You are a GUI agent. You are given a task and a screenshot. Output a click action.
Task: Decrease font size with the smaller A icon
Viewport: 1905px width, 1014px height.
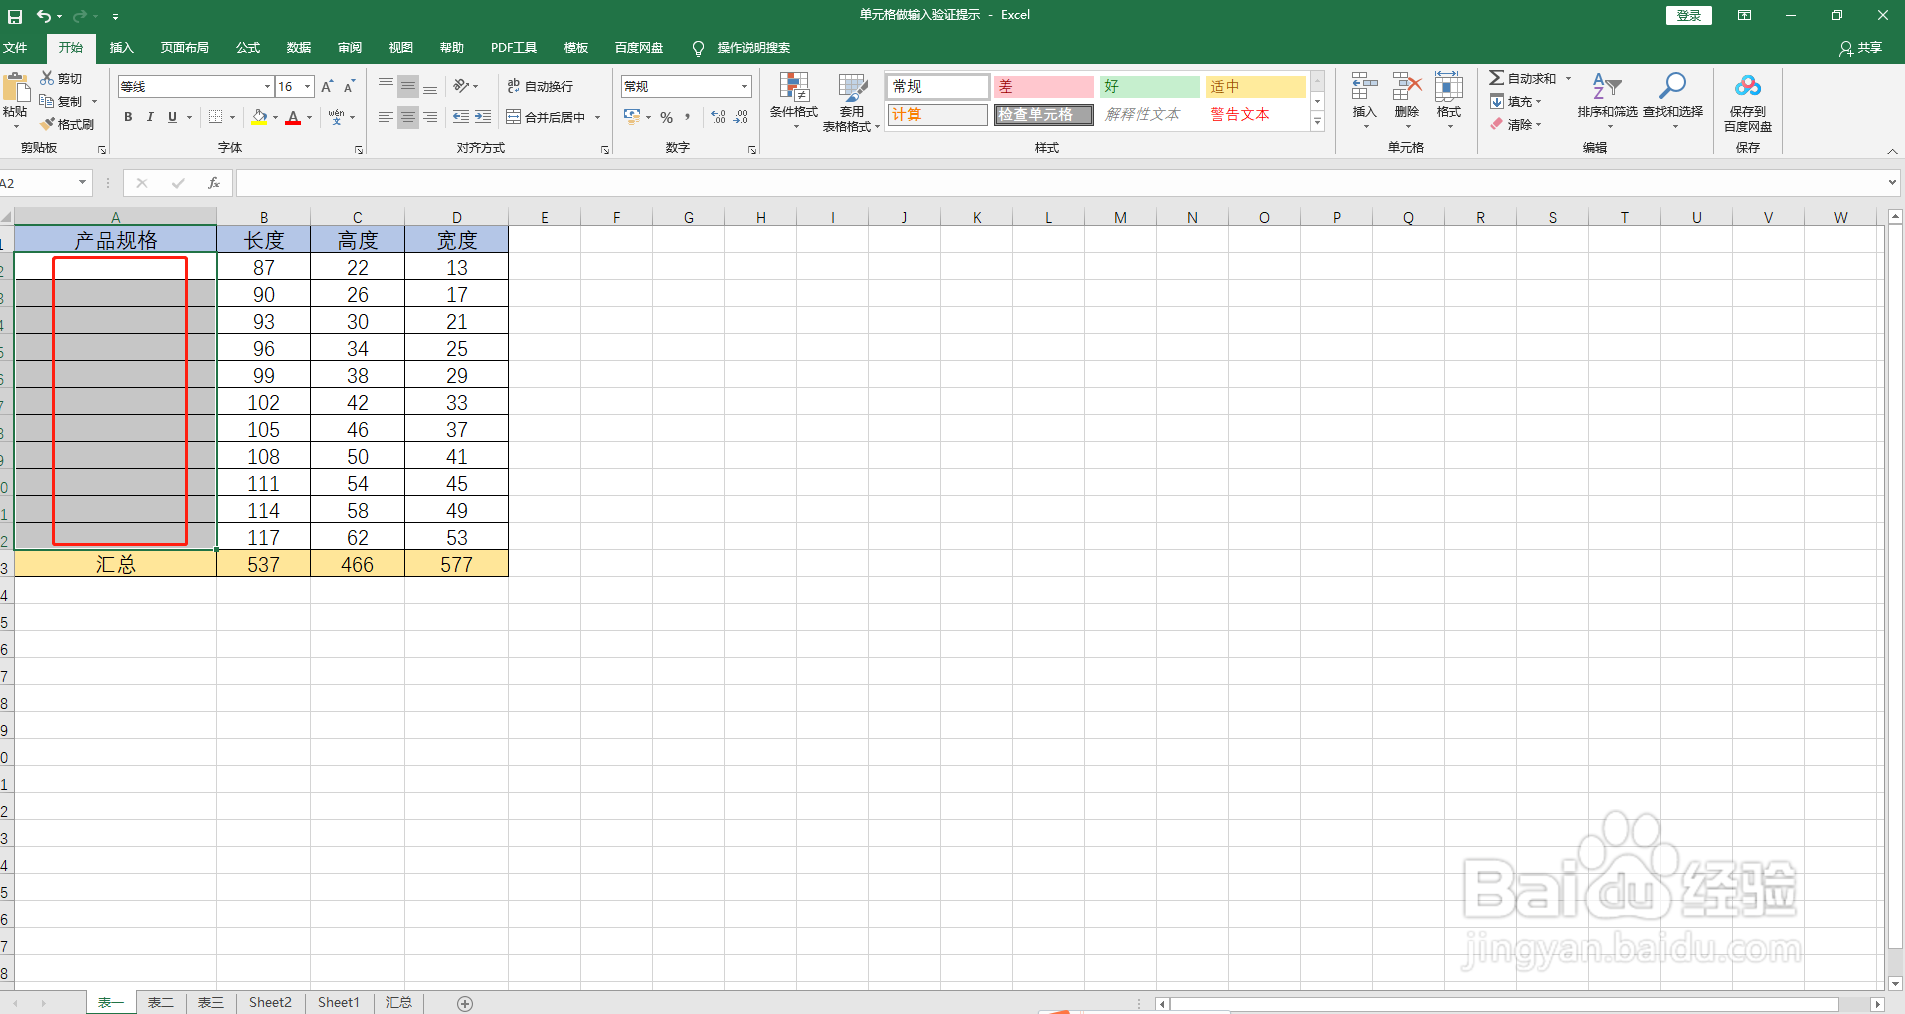coord(349,87)
